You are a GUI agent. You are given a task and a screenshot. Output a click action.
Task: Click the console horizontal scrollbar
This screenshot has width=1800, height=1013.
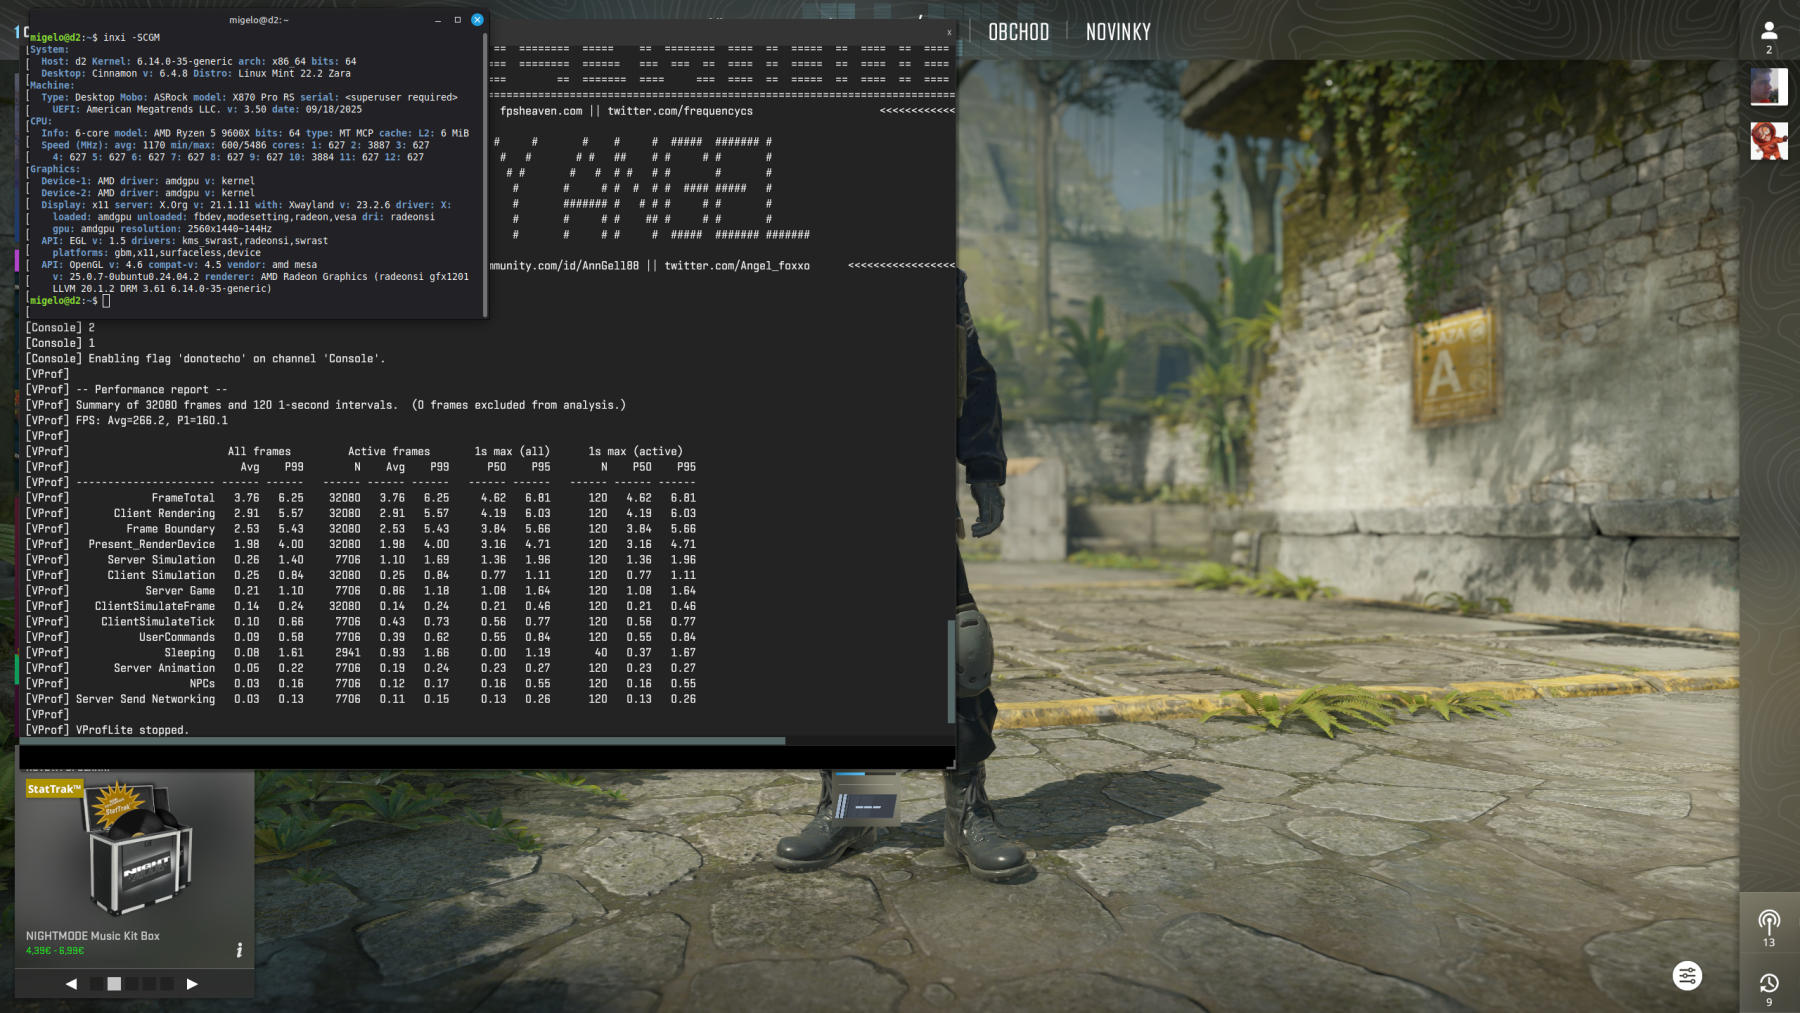pyautogui.click(x=400, y=741)
